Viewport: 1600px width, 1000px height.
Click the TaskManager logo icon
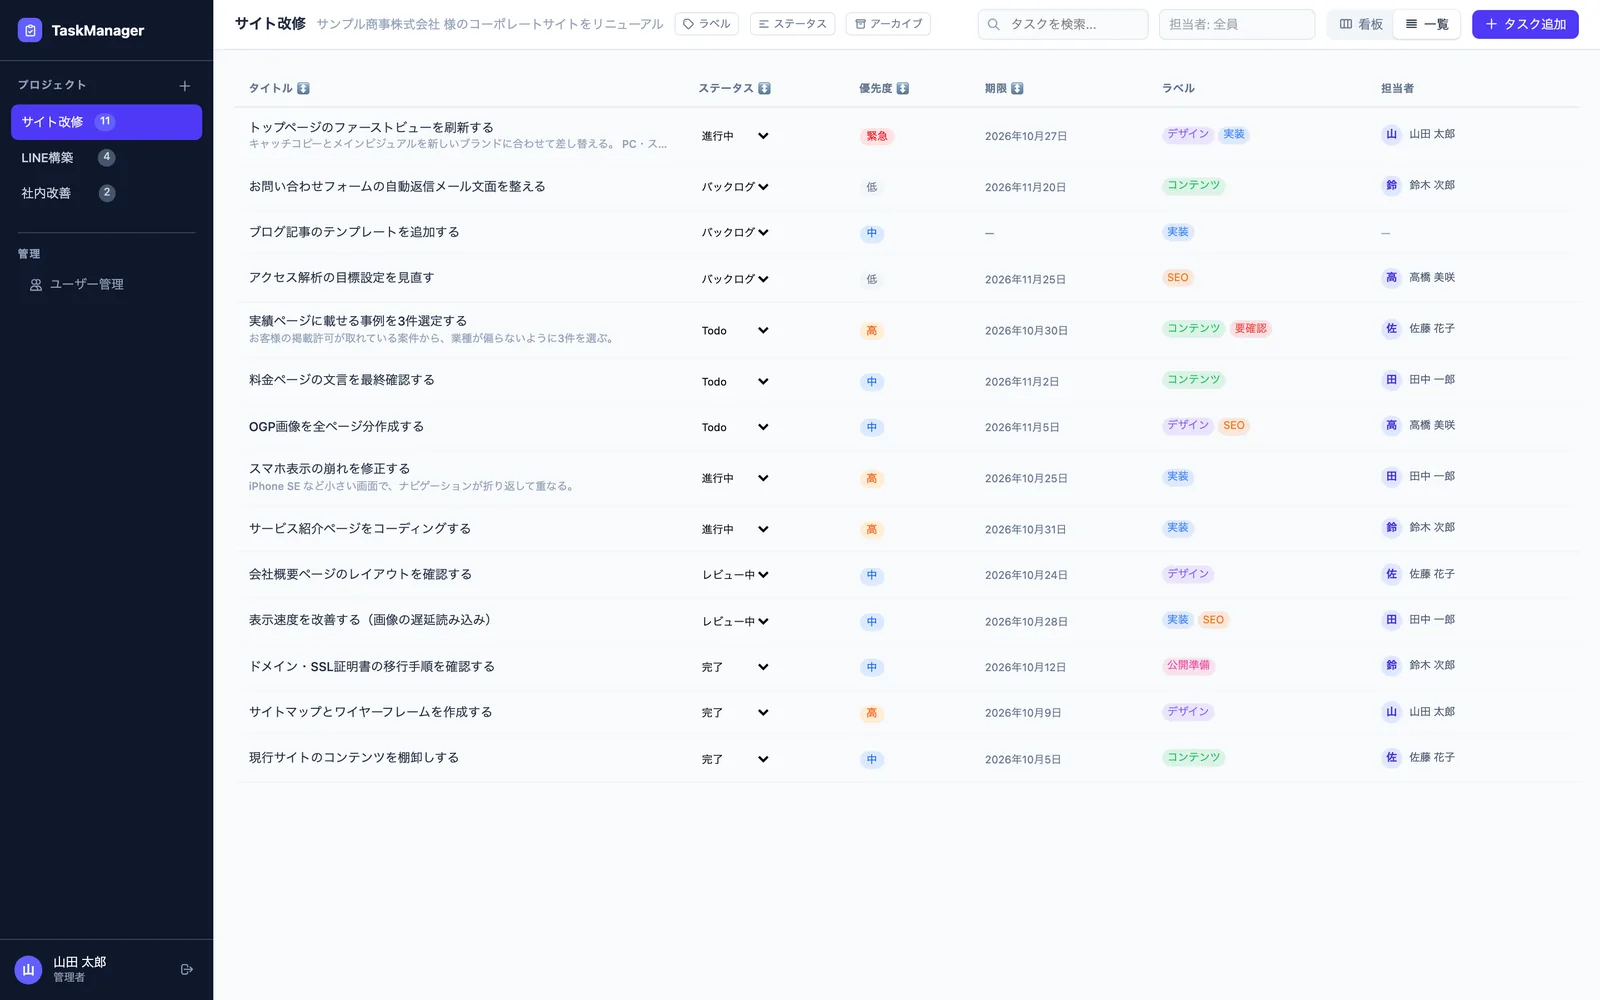[x=30, y=30]
